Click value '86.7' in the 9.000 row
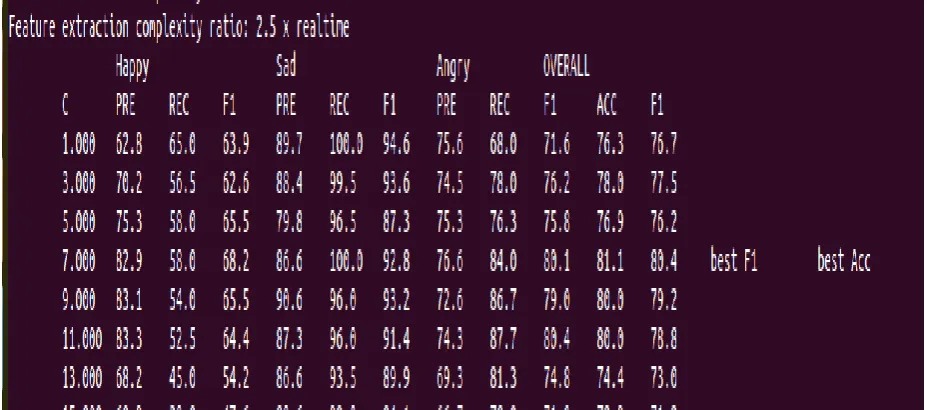Screen dimensions: 927x410 [x=503, y=300]
